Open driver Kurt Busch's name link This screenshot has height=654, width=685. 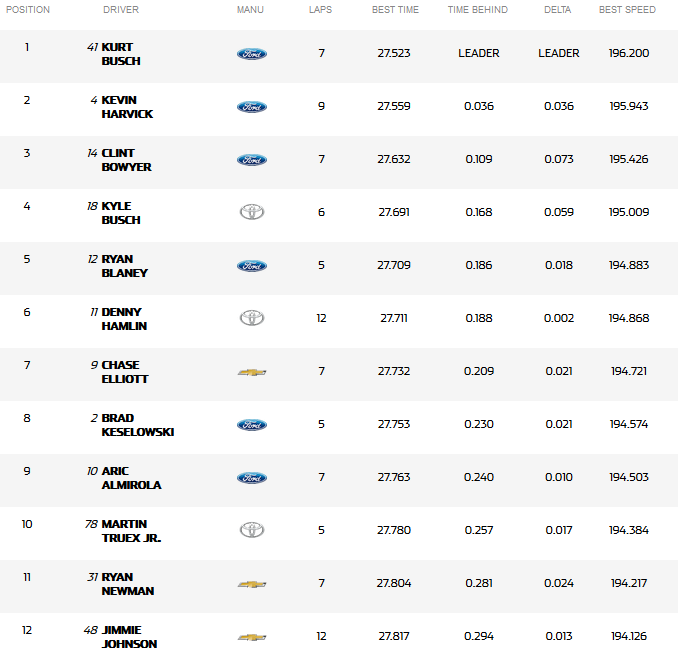click(120, 54)
